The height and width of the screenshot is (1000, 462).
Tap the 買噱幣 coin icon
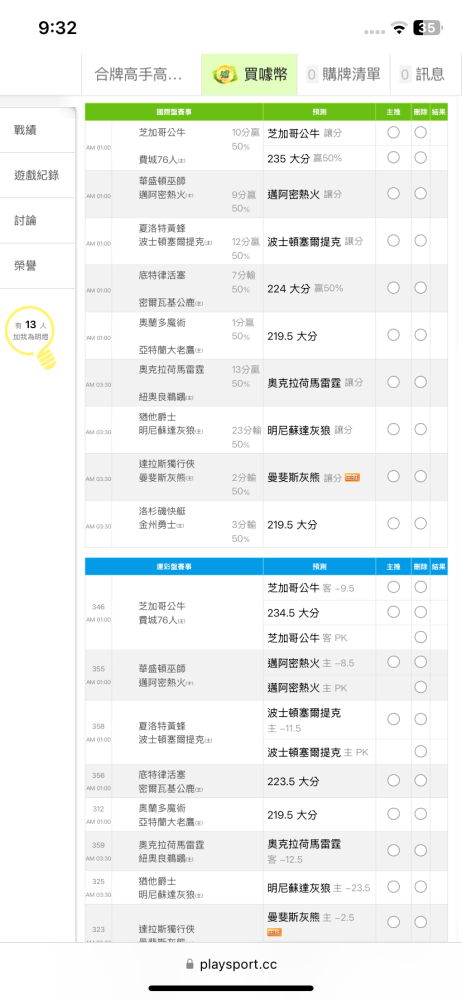pos(225,74)
